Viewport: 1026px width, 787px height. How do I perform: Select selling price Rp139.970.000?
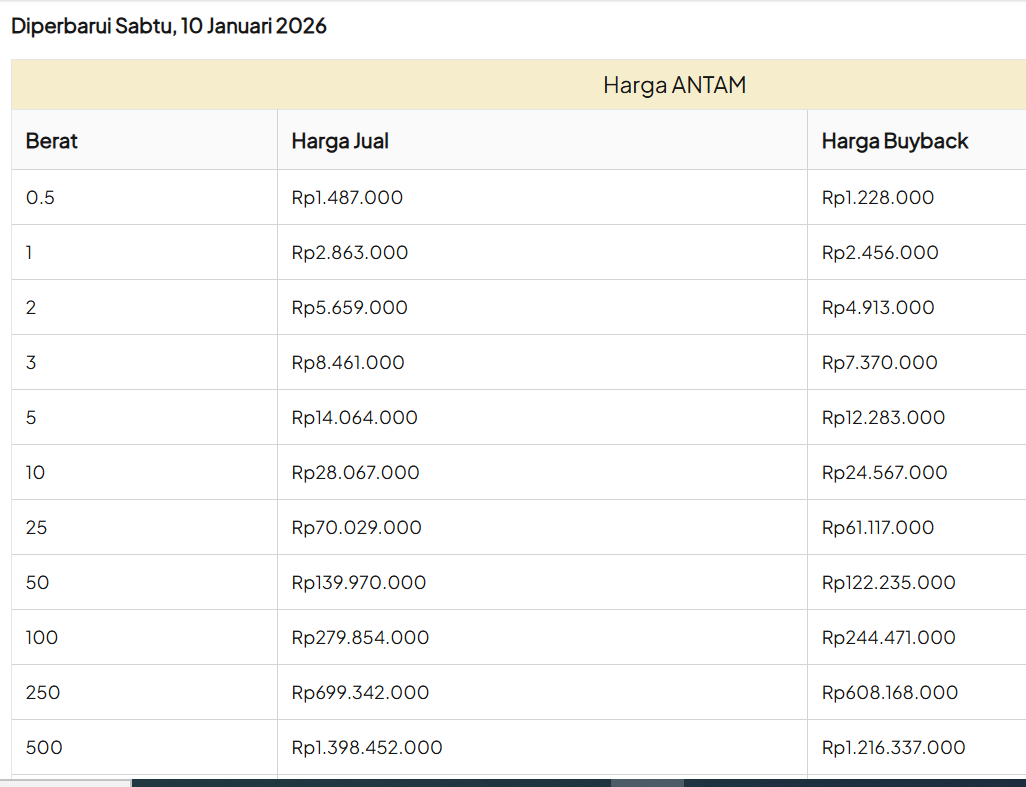point(359,583)
